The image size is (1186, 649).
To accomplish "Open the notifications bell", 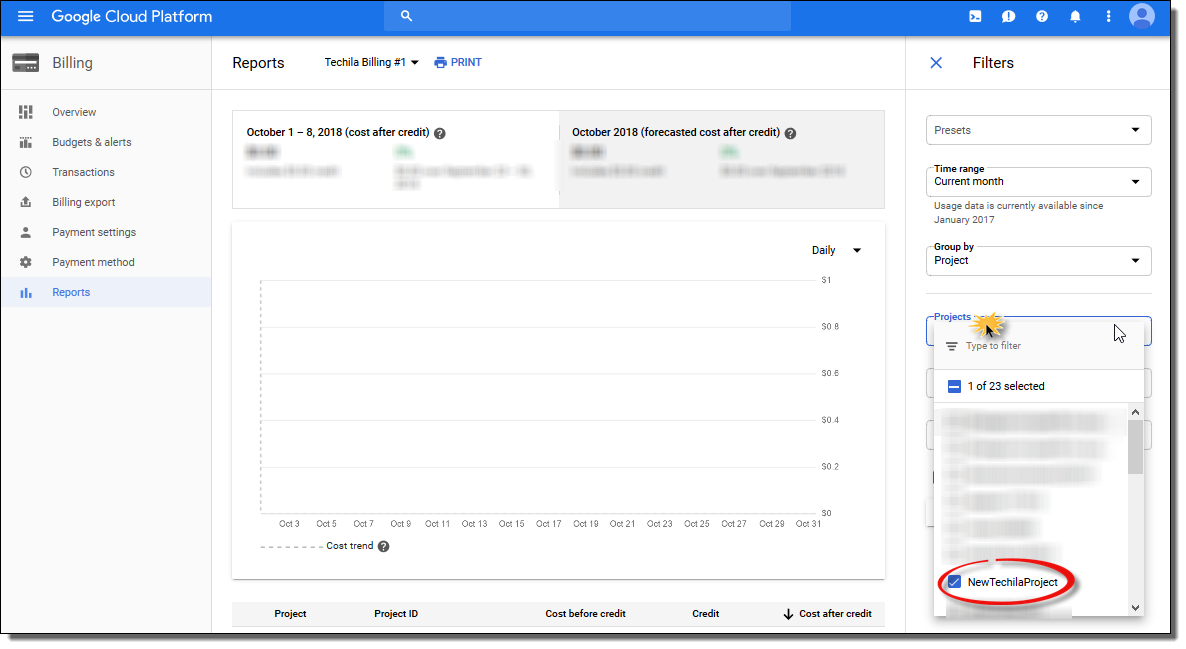I will point(1075,17).
